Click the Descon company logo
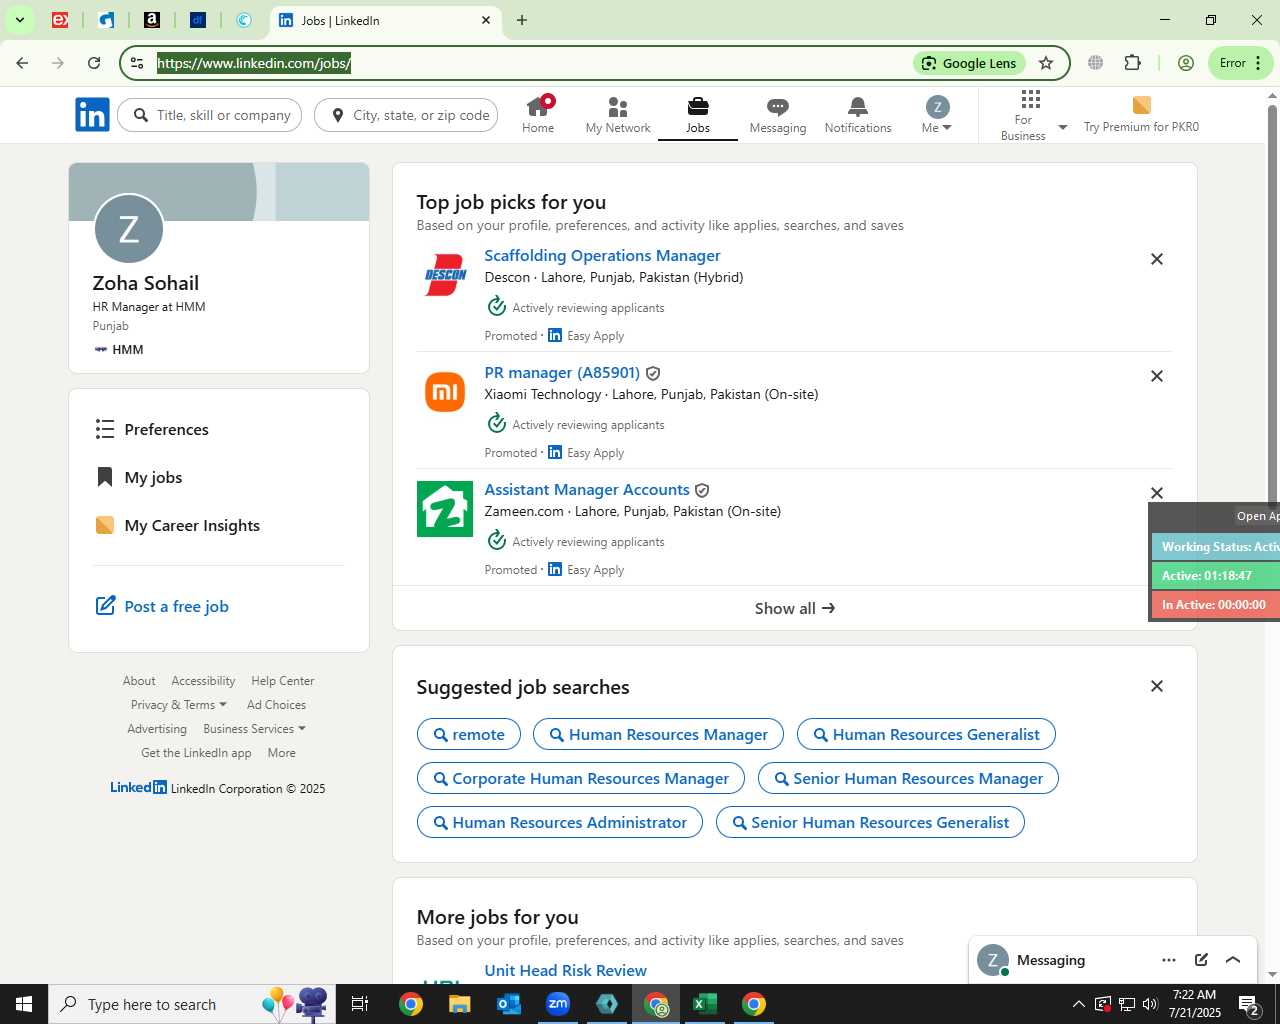Image resolution: width=1280 pixels, height=1024 pixels. (x=445, y=275)
